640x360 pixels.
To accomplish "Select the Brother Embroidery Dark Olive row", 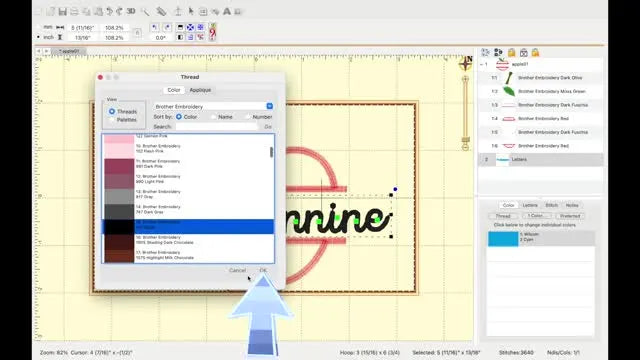I will click(540, 78).
